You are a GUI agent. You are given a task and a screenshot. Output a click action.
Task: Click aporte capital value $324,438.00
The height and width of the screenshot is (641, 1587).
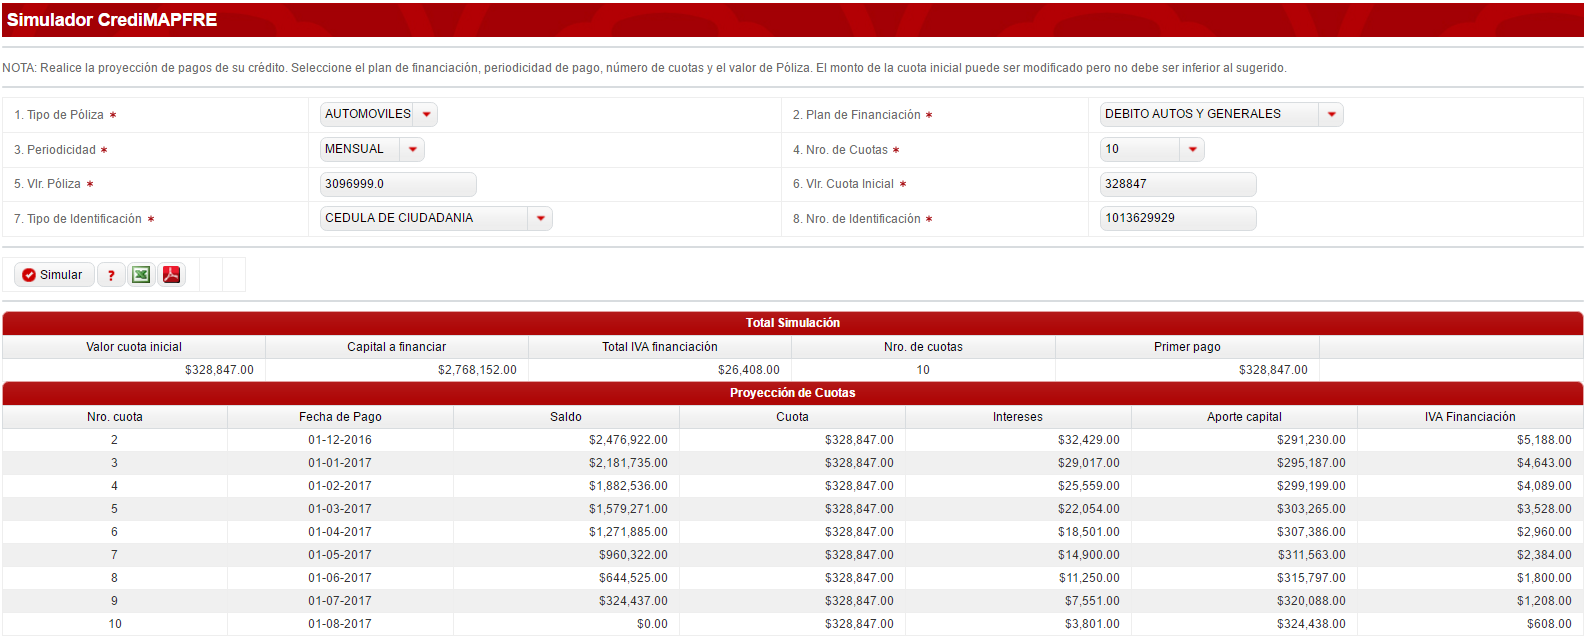click(x=1311, y=624)
